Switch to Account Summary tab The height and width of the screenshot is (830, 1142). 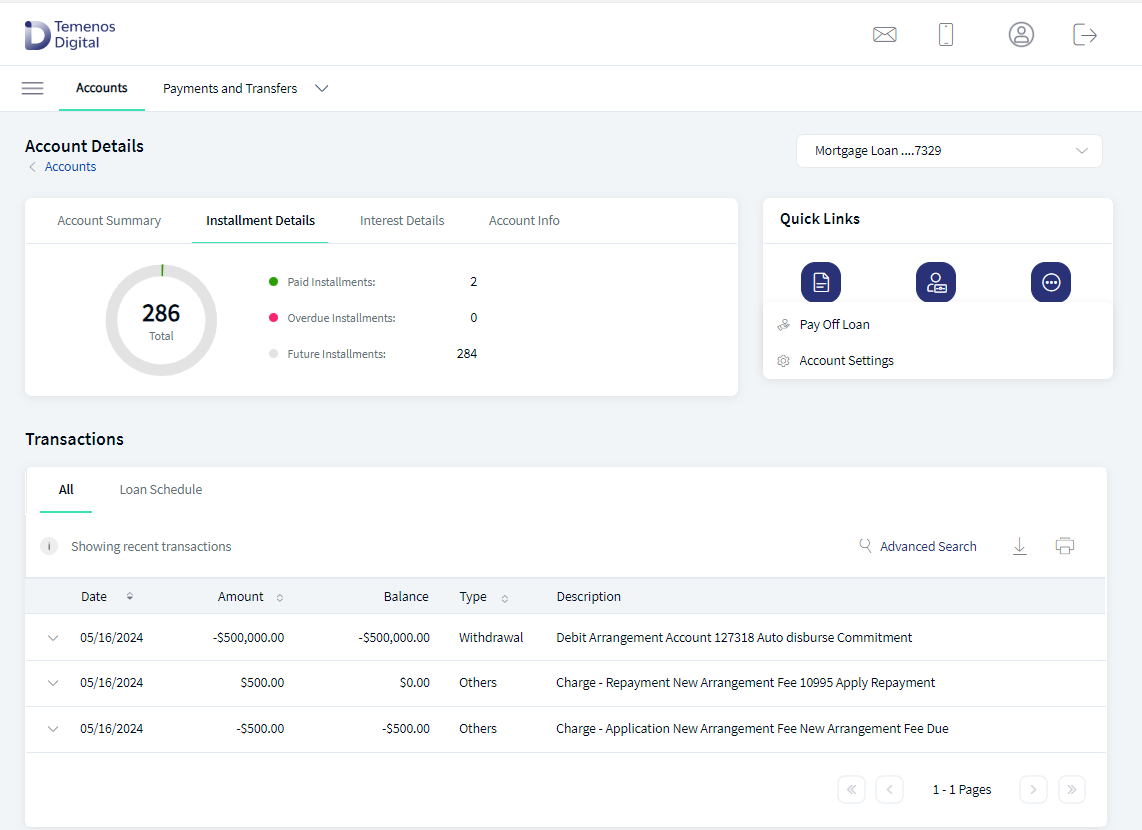click(109, 221)
